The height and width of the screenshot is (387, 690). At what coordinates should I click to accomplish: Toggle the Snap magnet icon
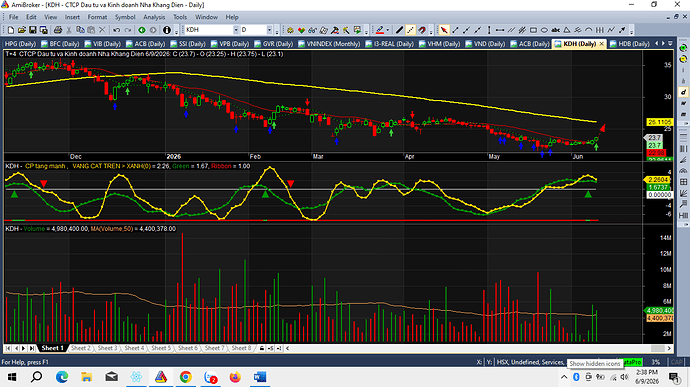point(422,30)
